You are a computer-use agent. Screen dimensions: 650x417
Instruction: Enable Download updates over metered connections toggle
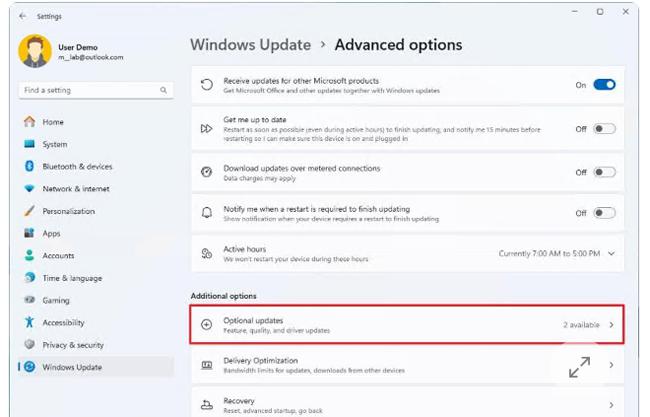point(604,172)
